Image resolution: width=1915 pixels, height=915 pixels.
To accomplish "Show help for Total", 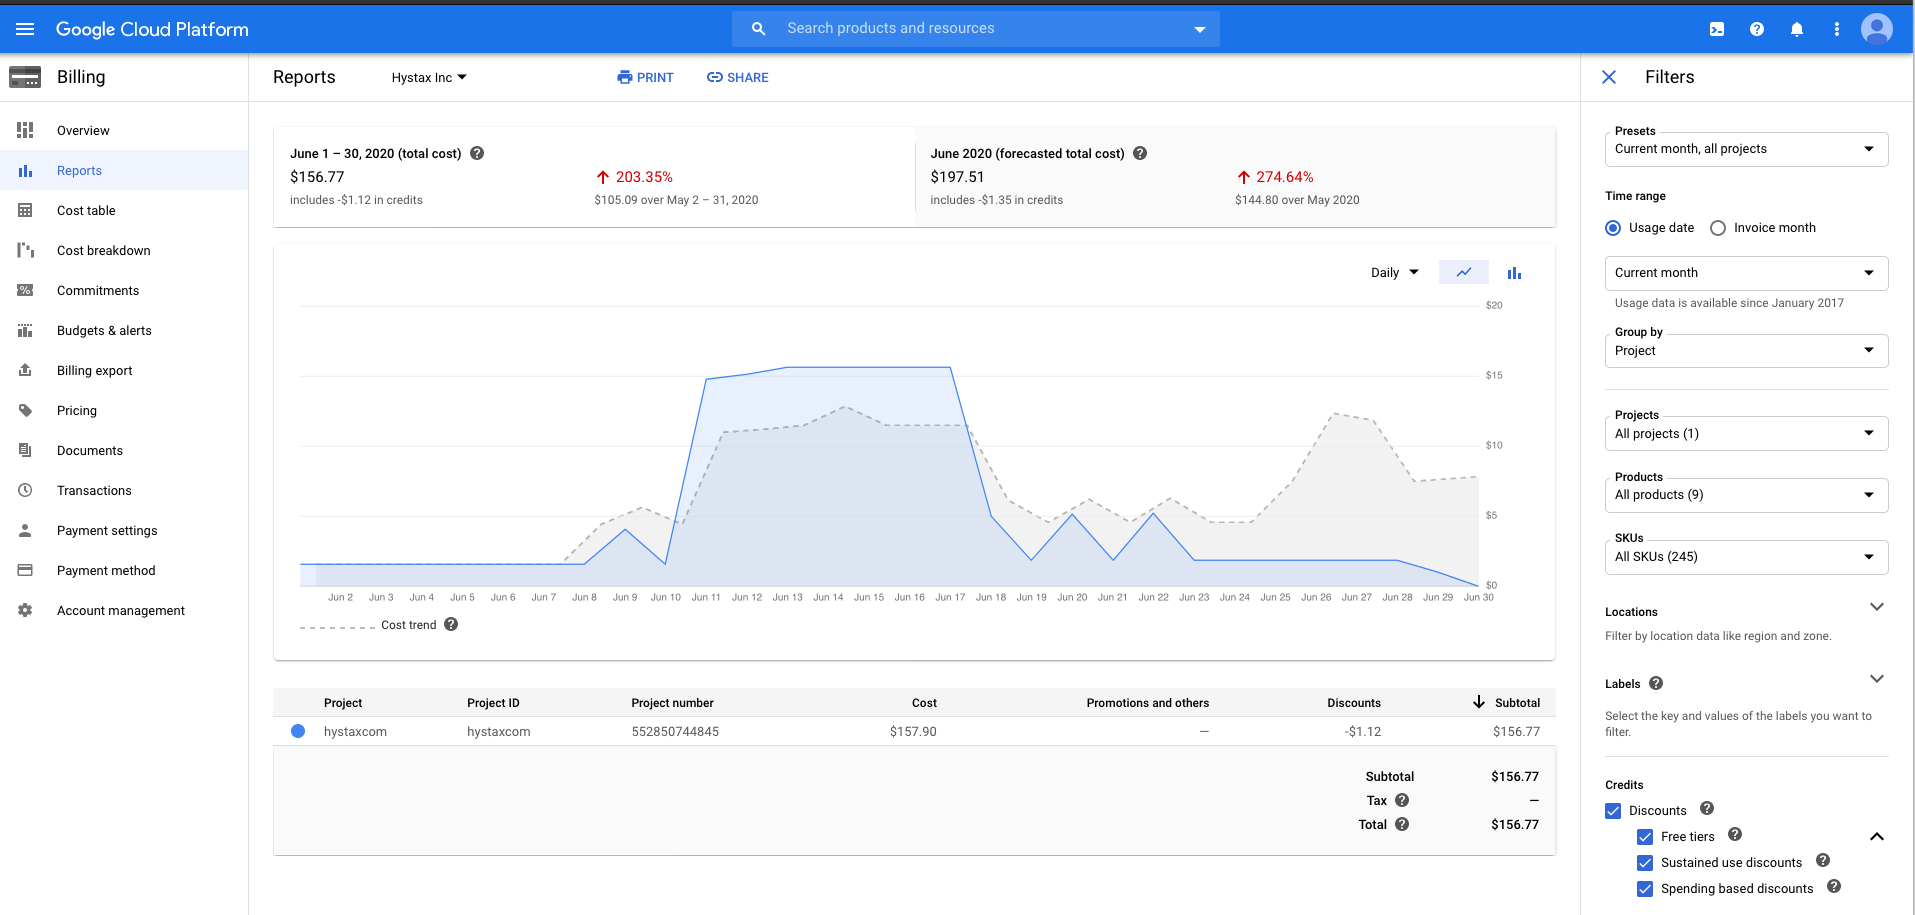I will click(x=1402, y=824).
